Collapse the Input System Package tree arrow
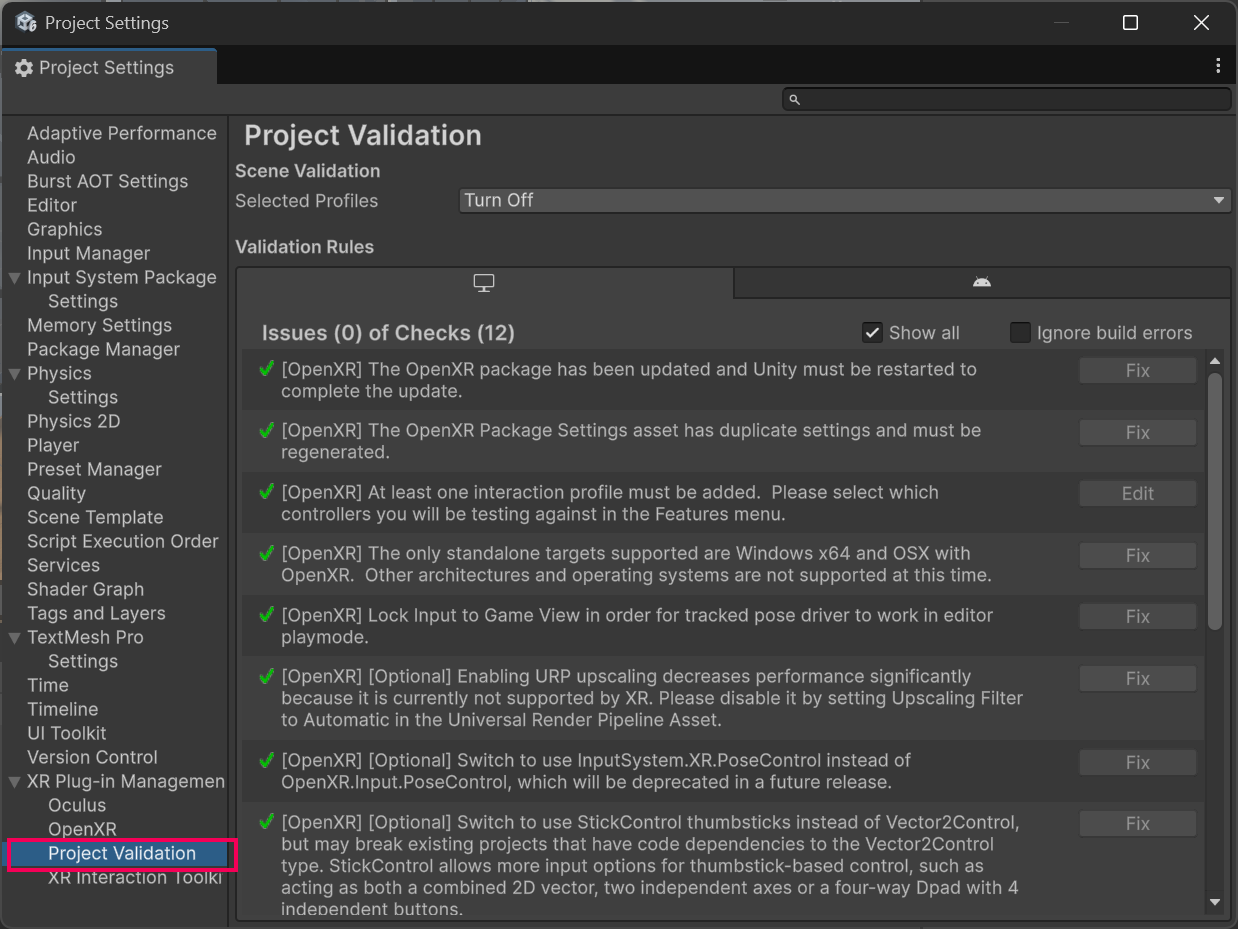 [x=15, y=278]
